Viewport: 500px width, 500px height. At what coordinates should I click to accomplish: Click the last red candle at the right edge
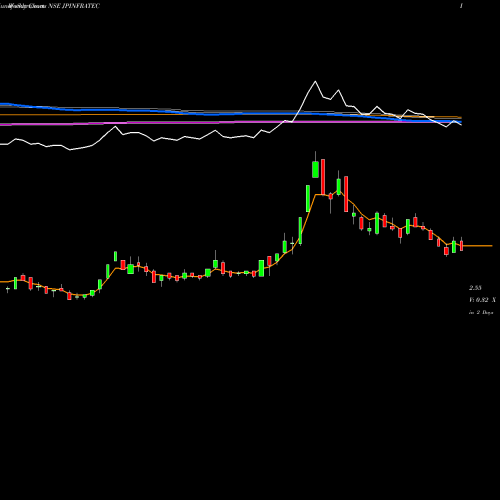[462, 246]
